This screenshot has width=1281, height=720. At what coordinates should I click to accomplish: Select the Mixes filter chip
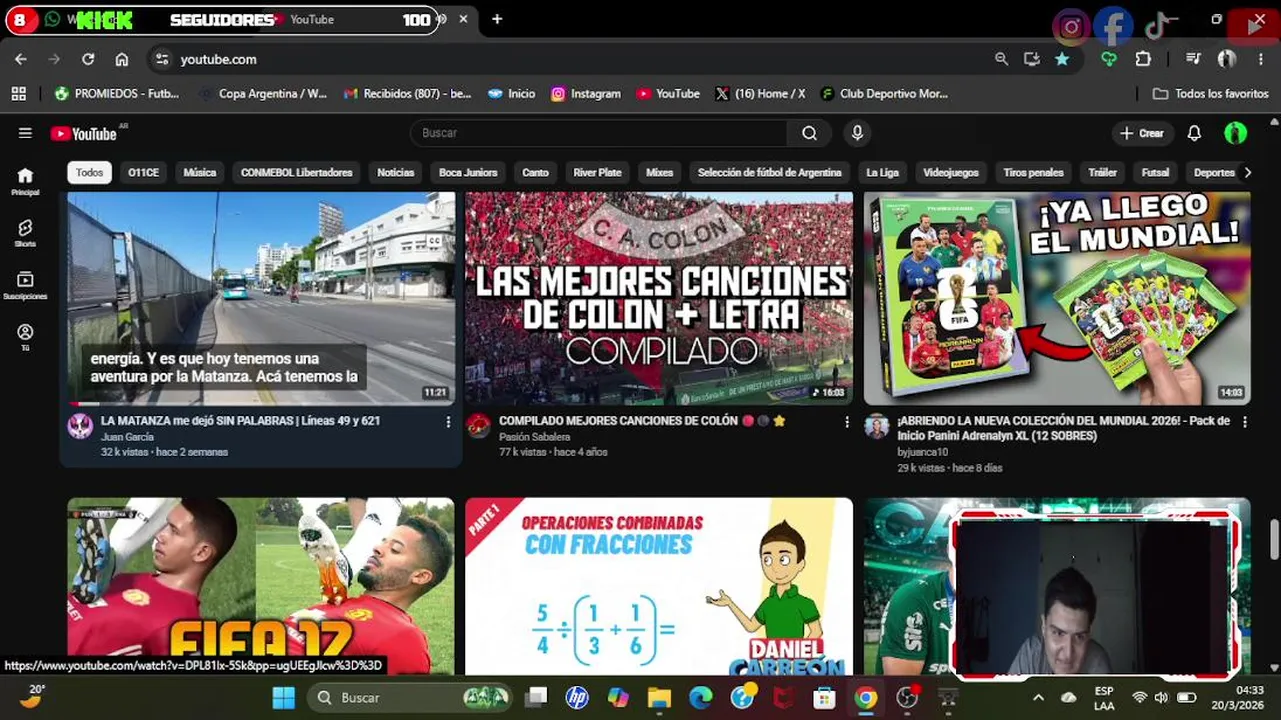[659, 172]
